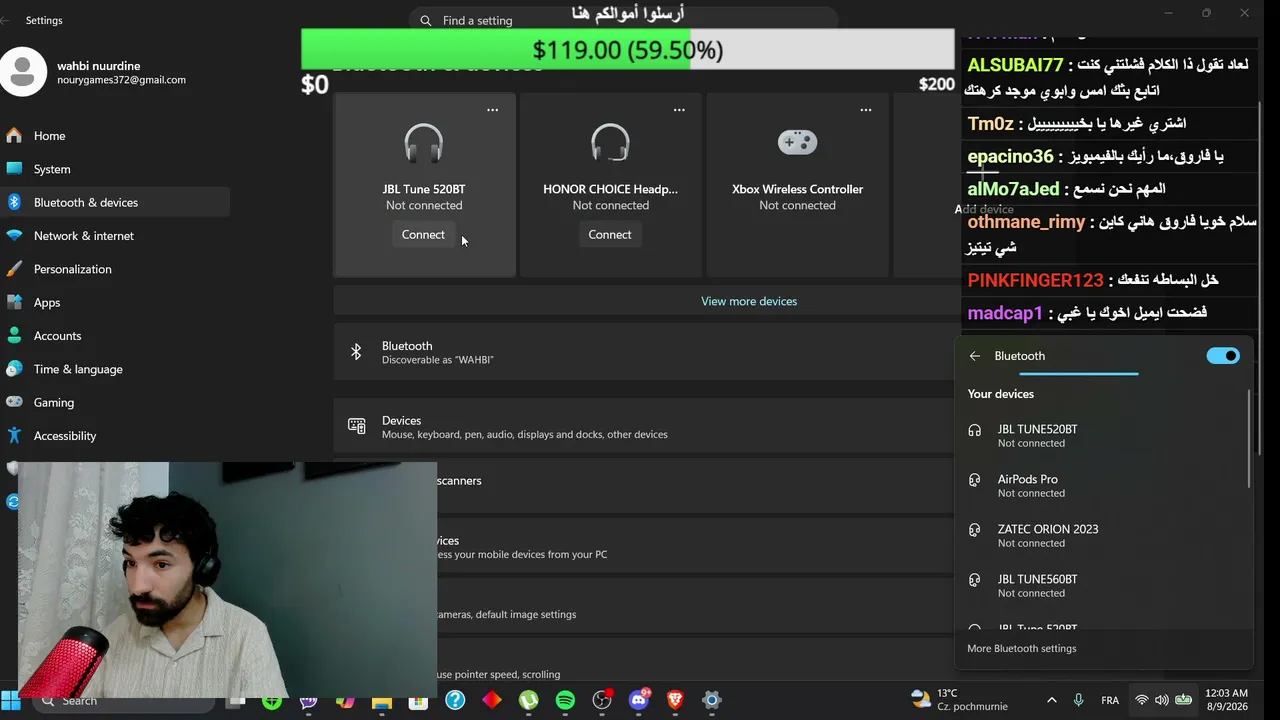Select AirPods Pro in Bluetooth flyout
1280x720 pixels.
(x=1102, y=485)
